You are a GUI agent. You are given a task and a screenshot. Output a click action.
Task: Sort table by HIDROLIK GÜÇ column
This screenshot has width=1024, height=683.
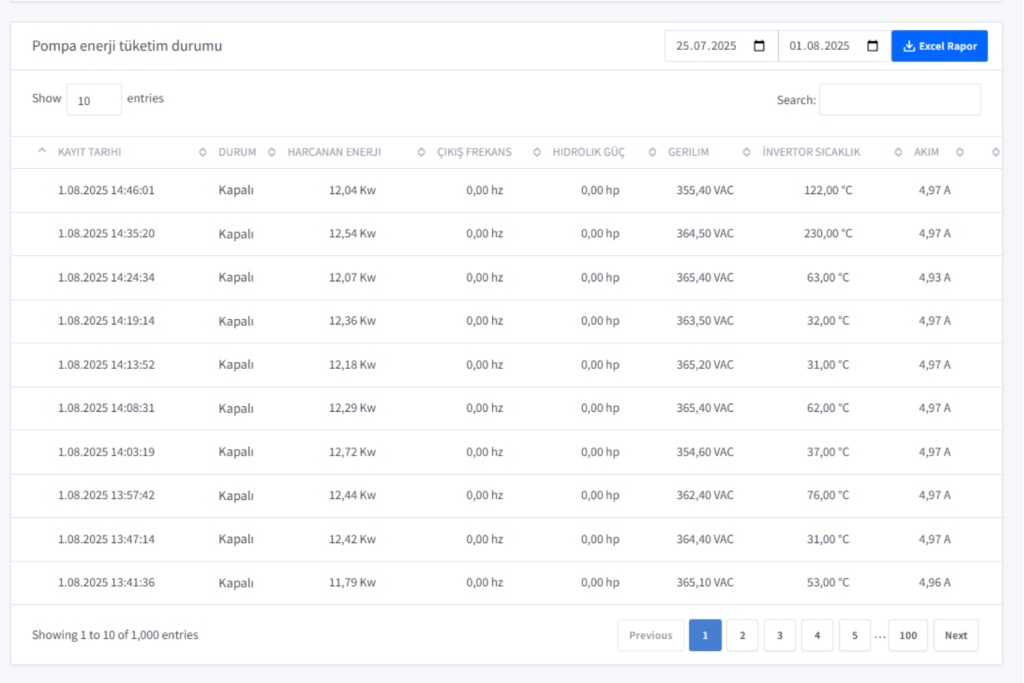point(588,152)
